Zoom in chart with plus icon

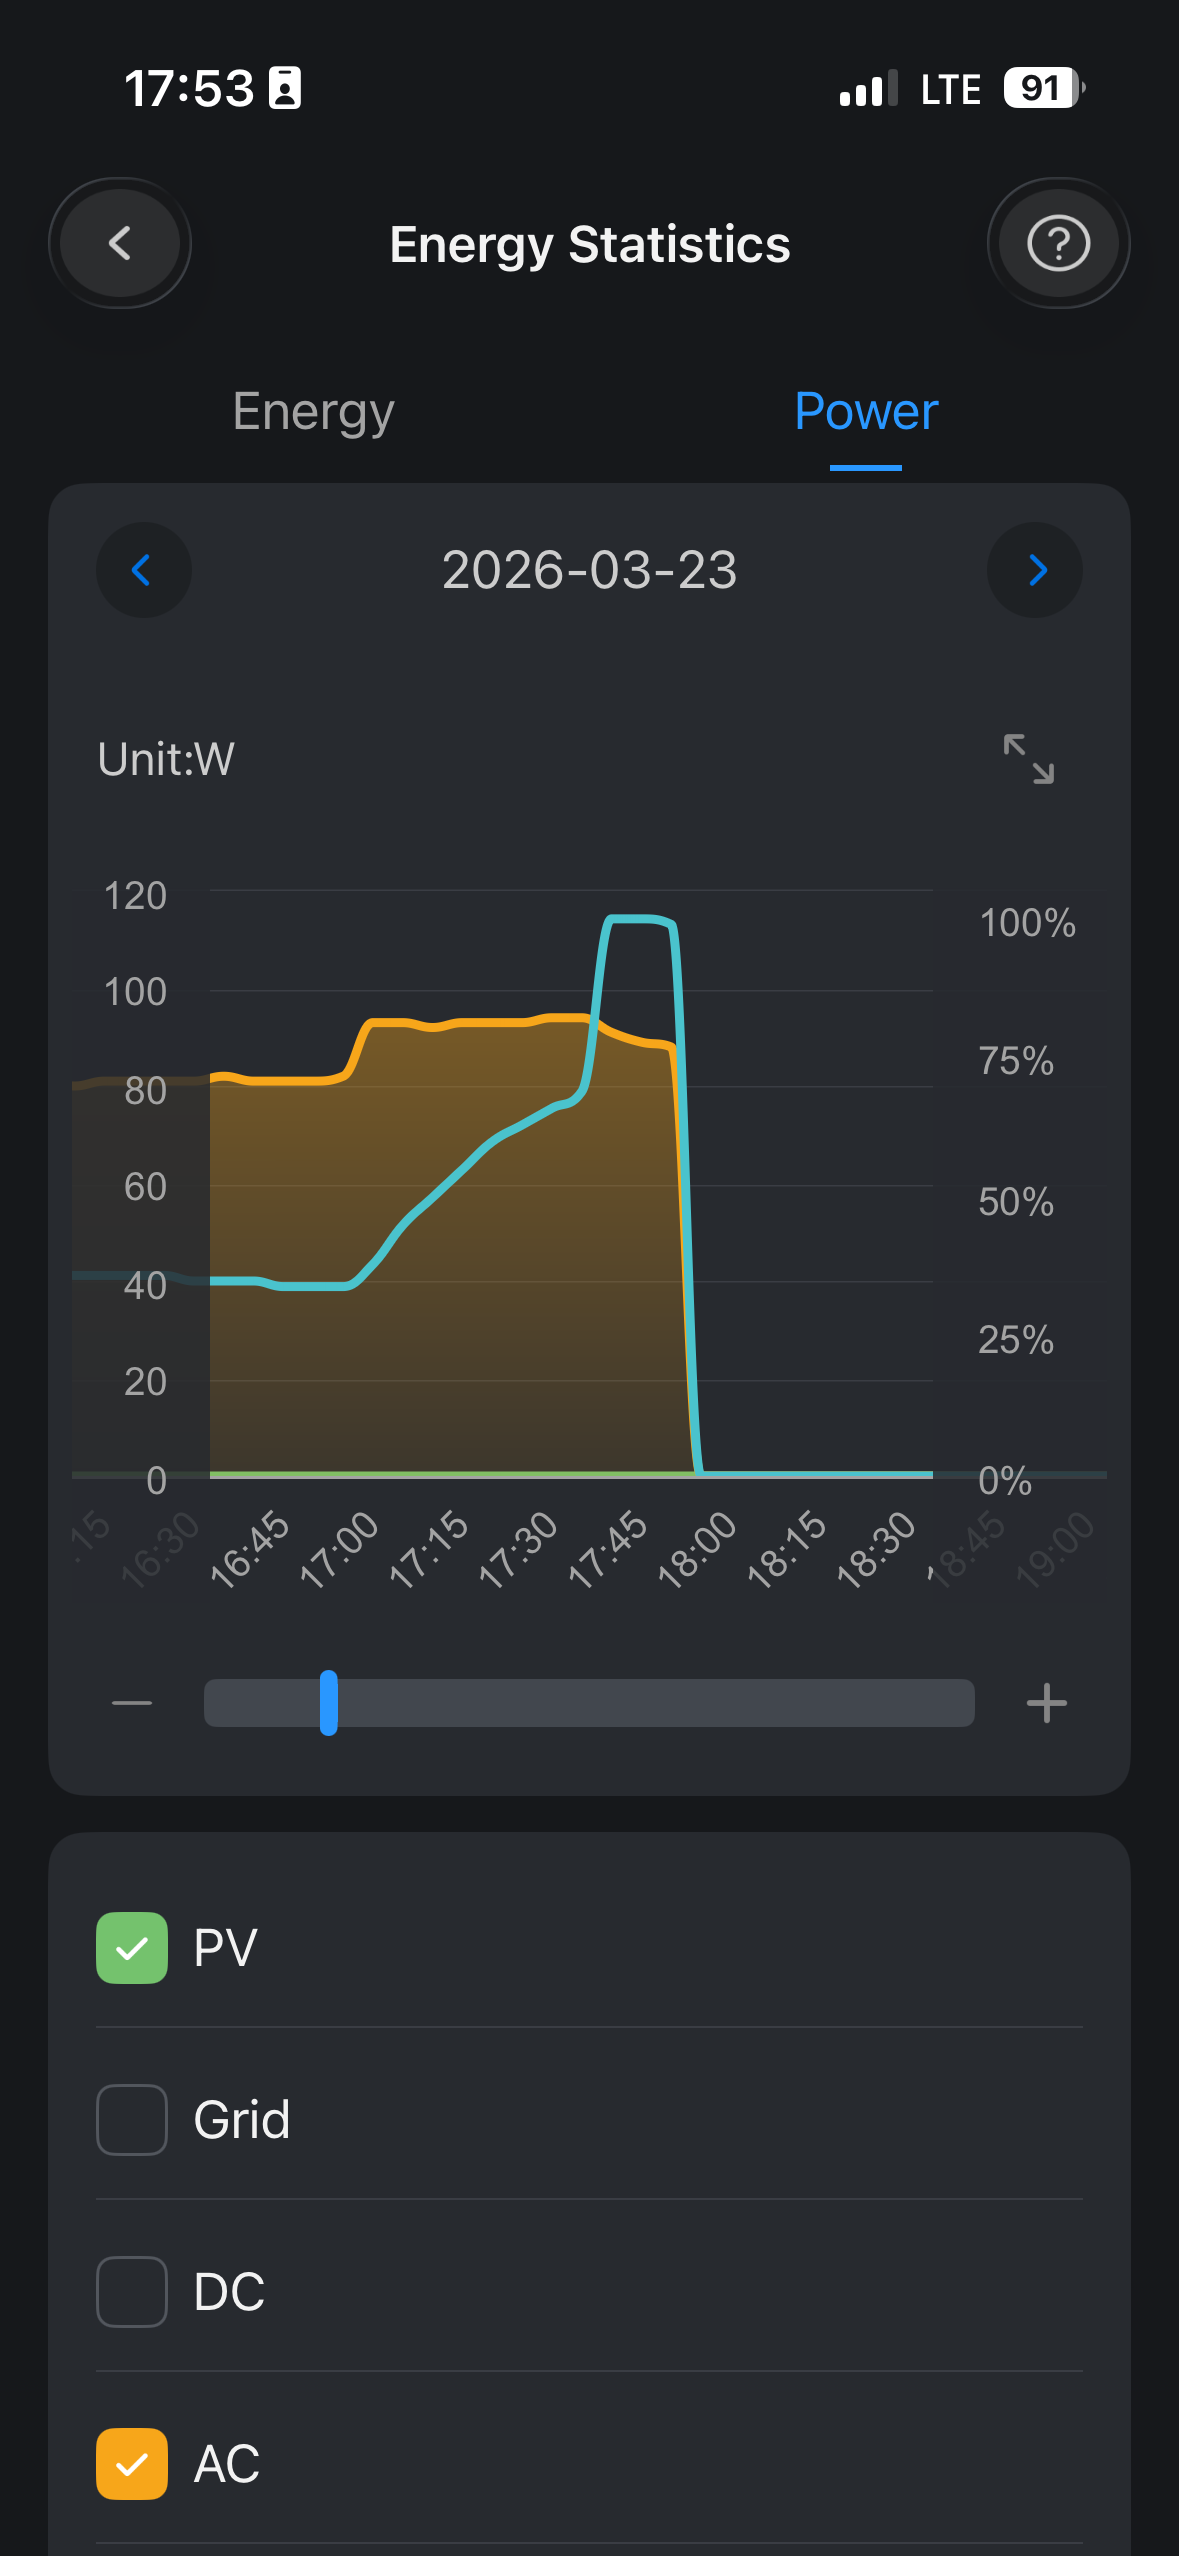1046,1703
